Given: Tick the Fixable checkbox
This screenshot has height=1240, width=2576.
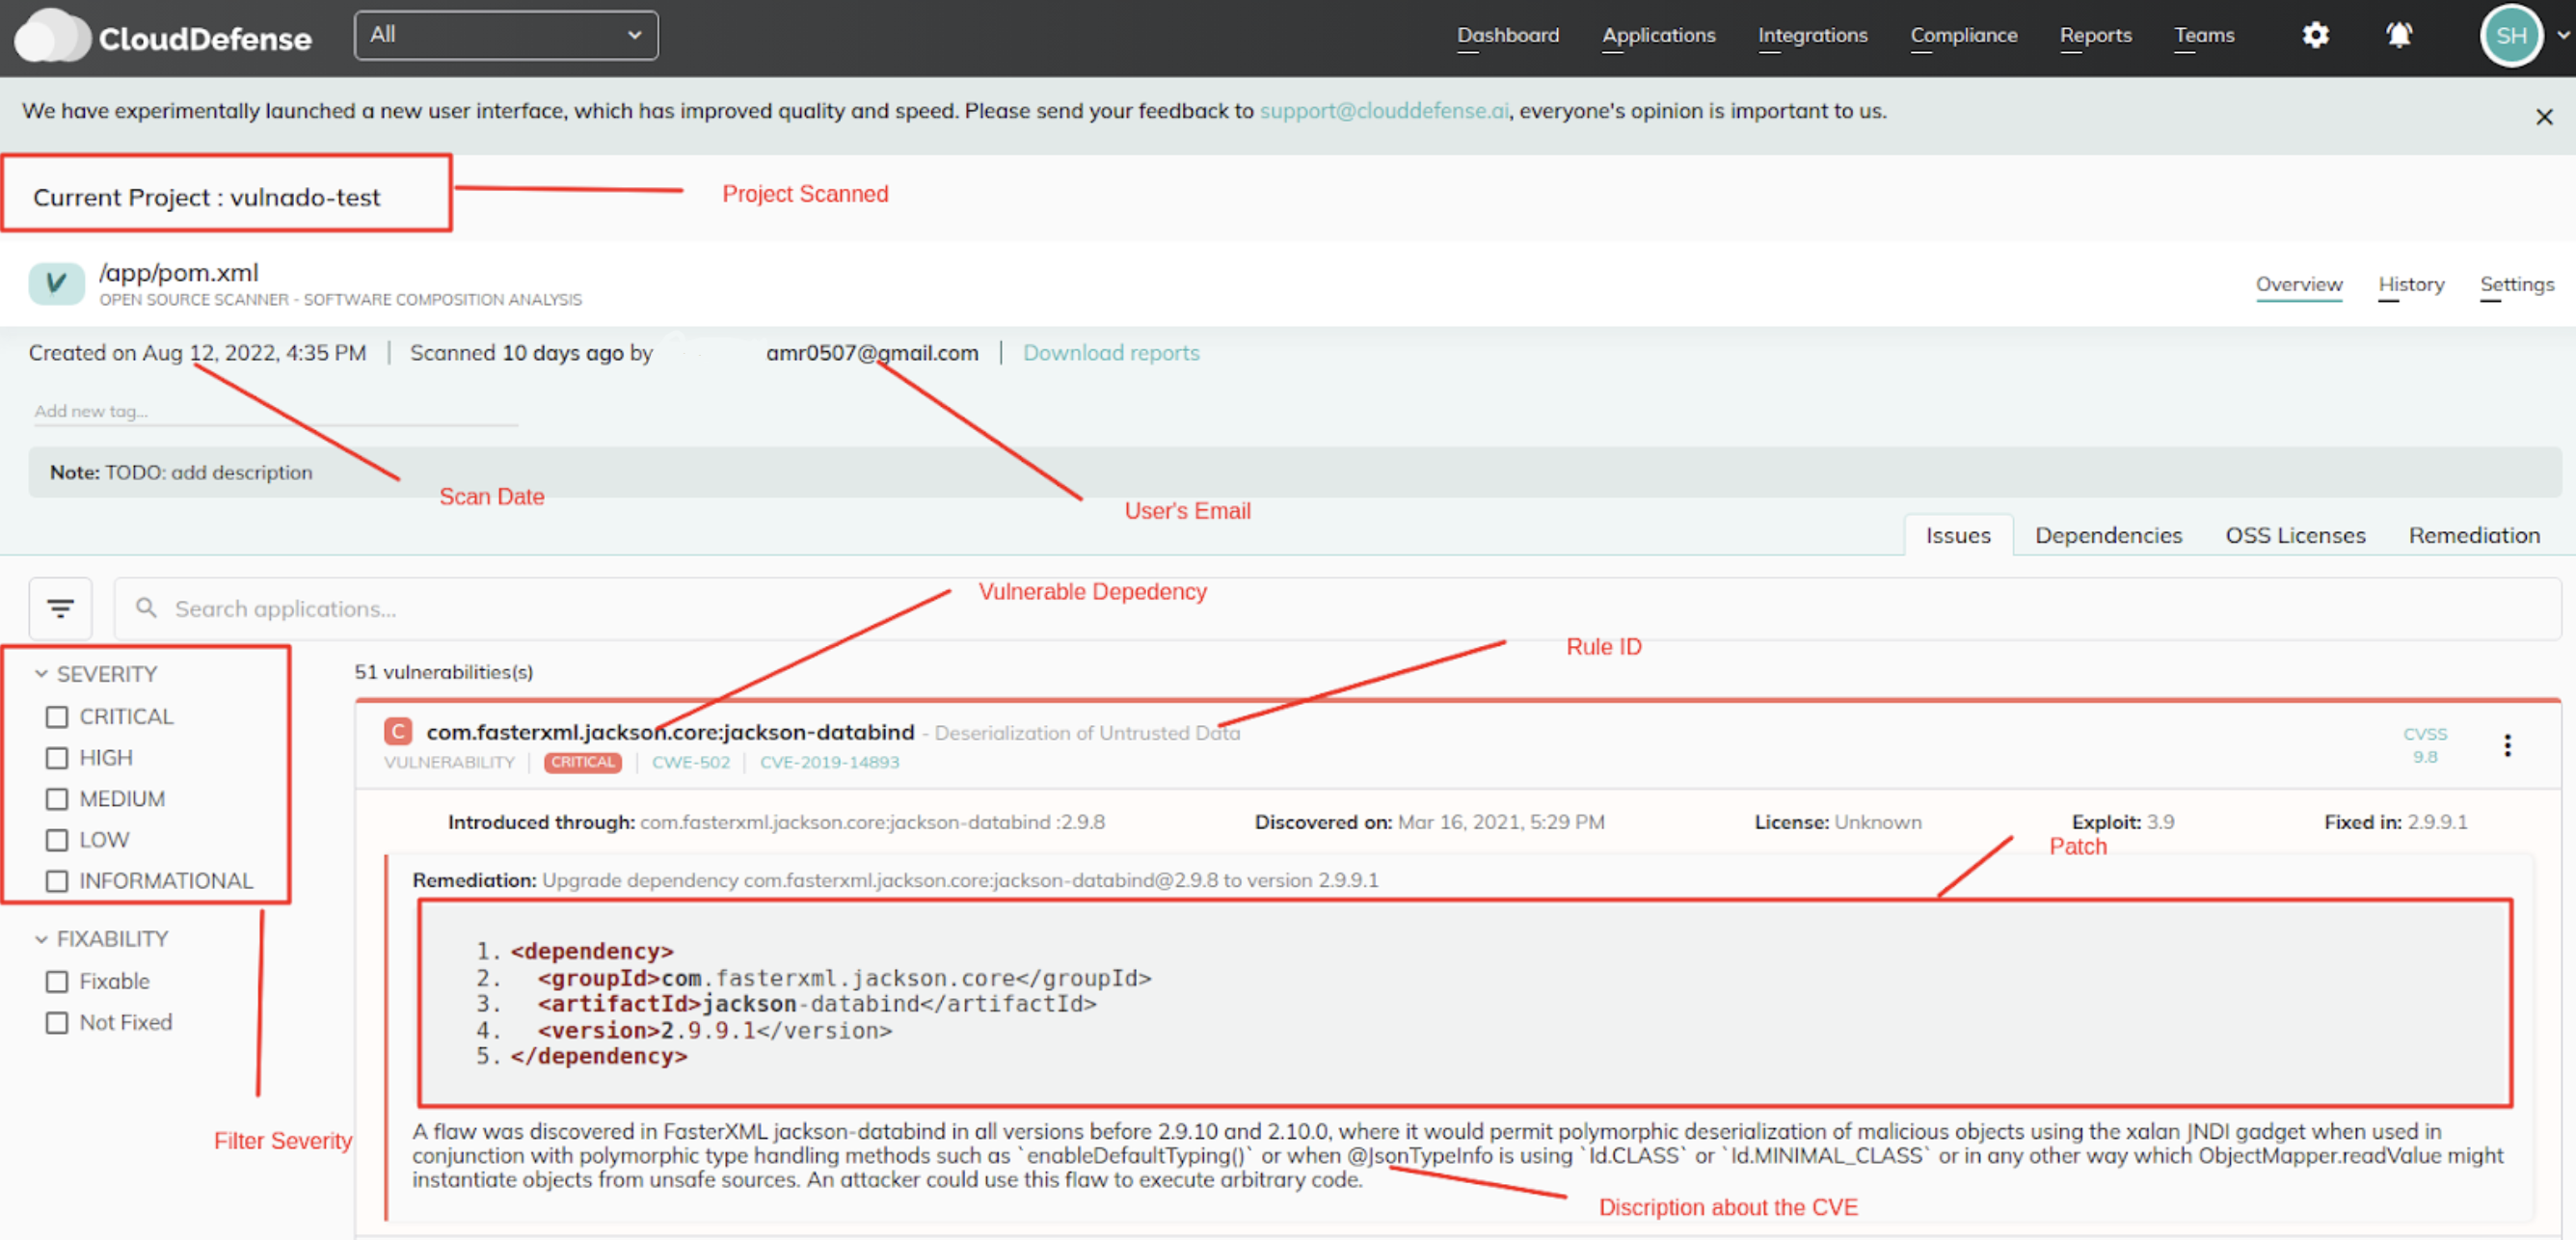Looking at the screenshot, I should coord(57,982).
